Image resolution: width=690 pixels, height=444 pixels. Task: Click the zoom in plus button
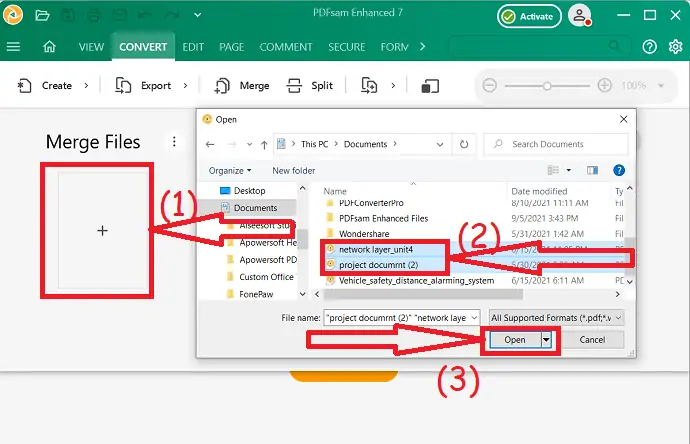coord(605,85)
